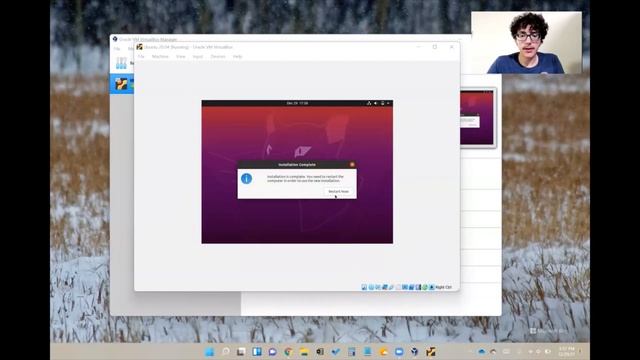Click the third VM status bar icon

click(378, 287)
